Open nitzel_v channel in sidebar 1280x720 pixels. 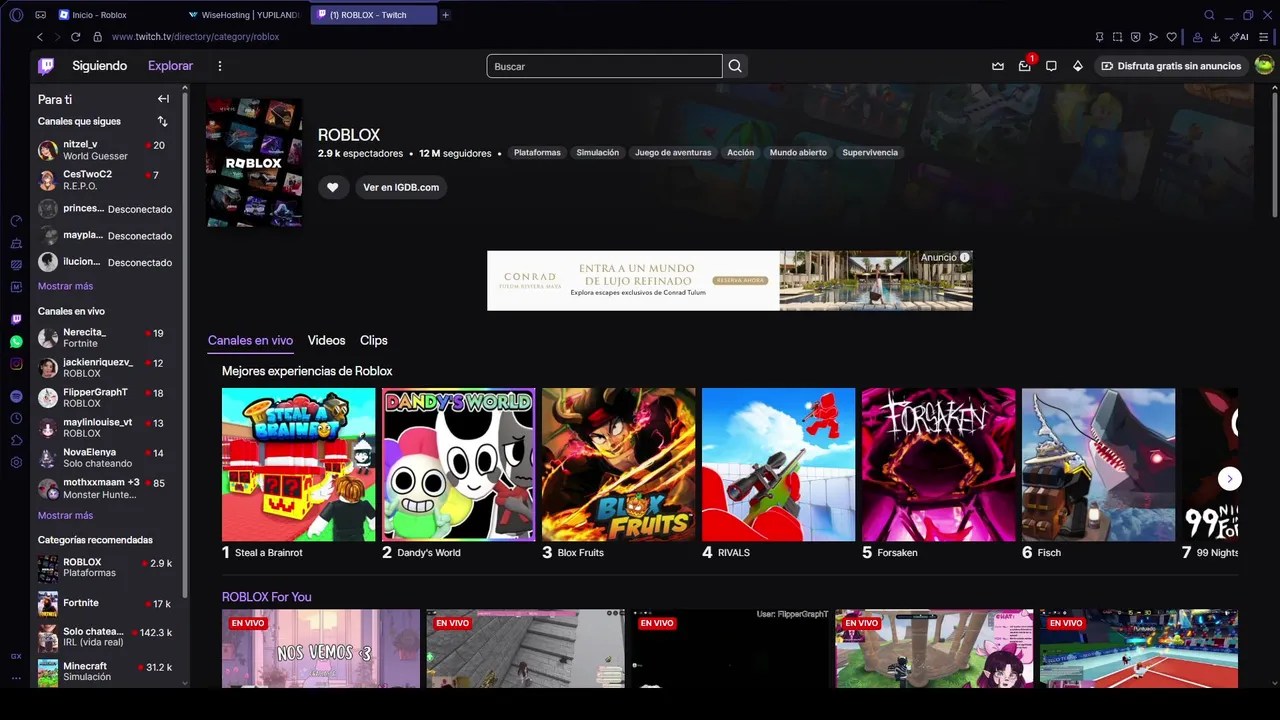[105, 150]
